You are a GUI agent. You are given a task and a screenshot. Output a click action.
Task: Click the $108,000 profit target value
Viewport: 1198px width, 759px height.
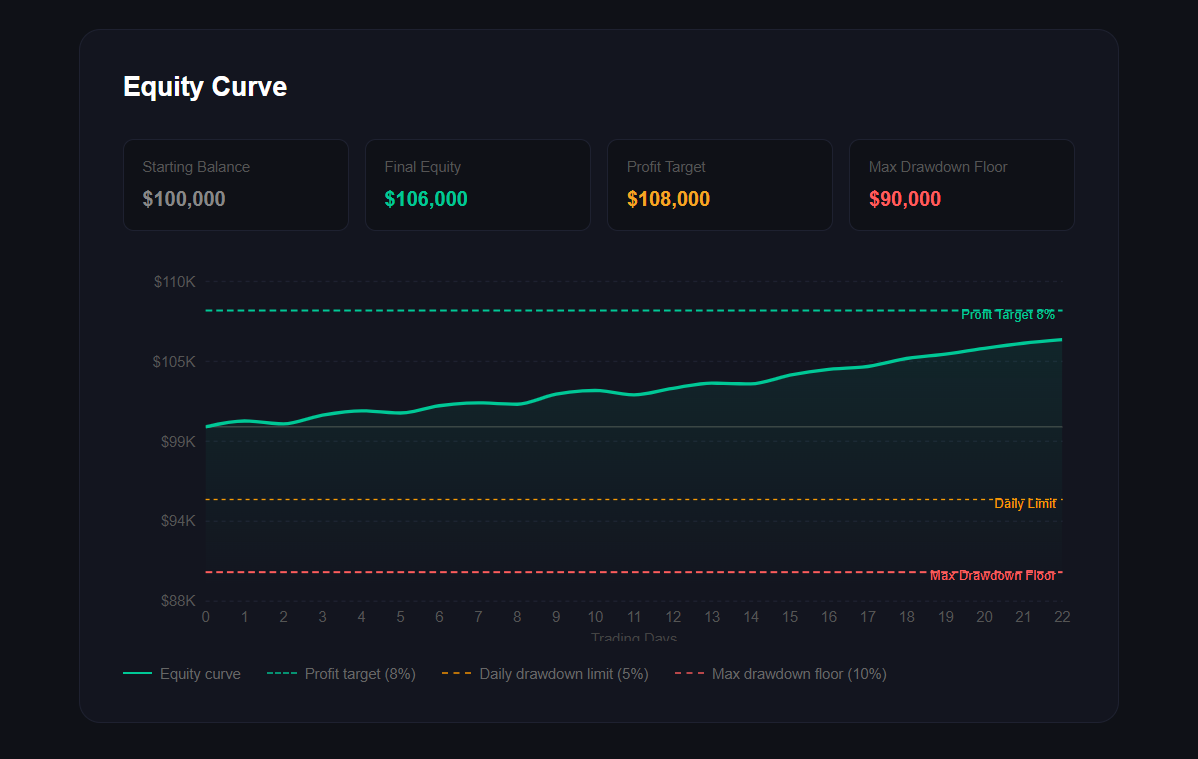(x=668, y=199)
